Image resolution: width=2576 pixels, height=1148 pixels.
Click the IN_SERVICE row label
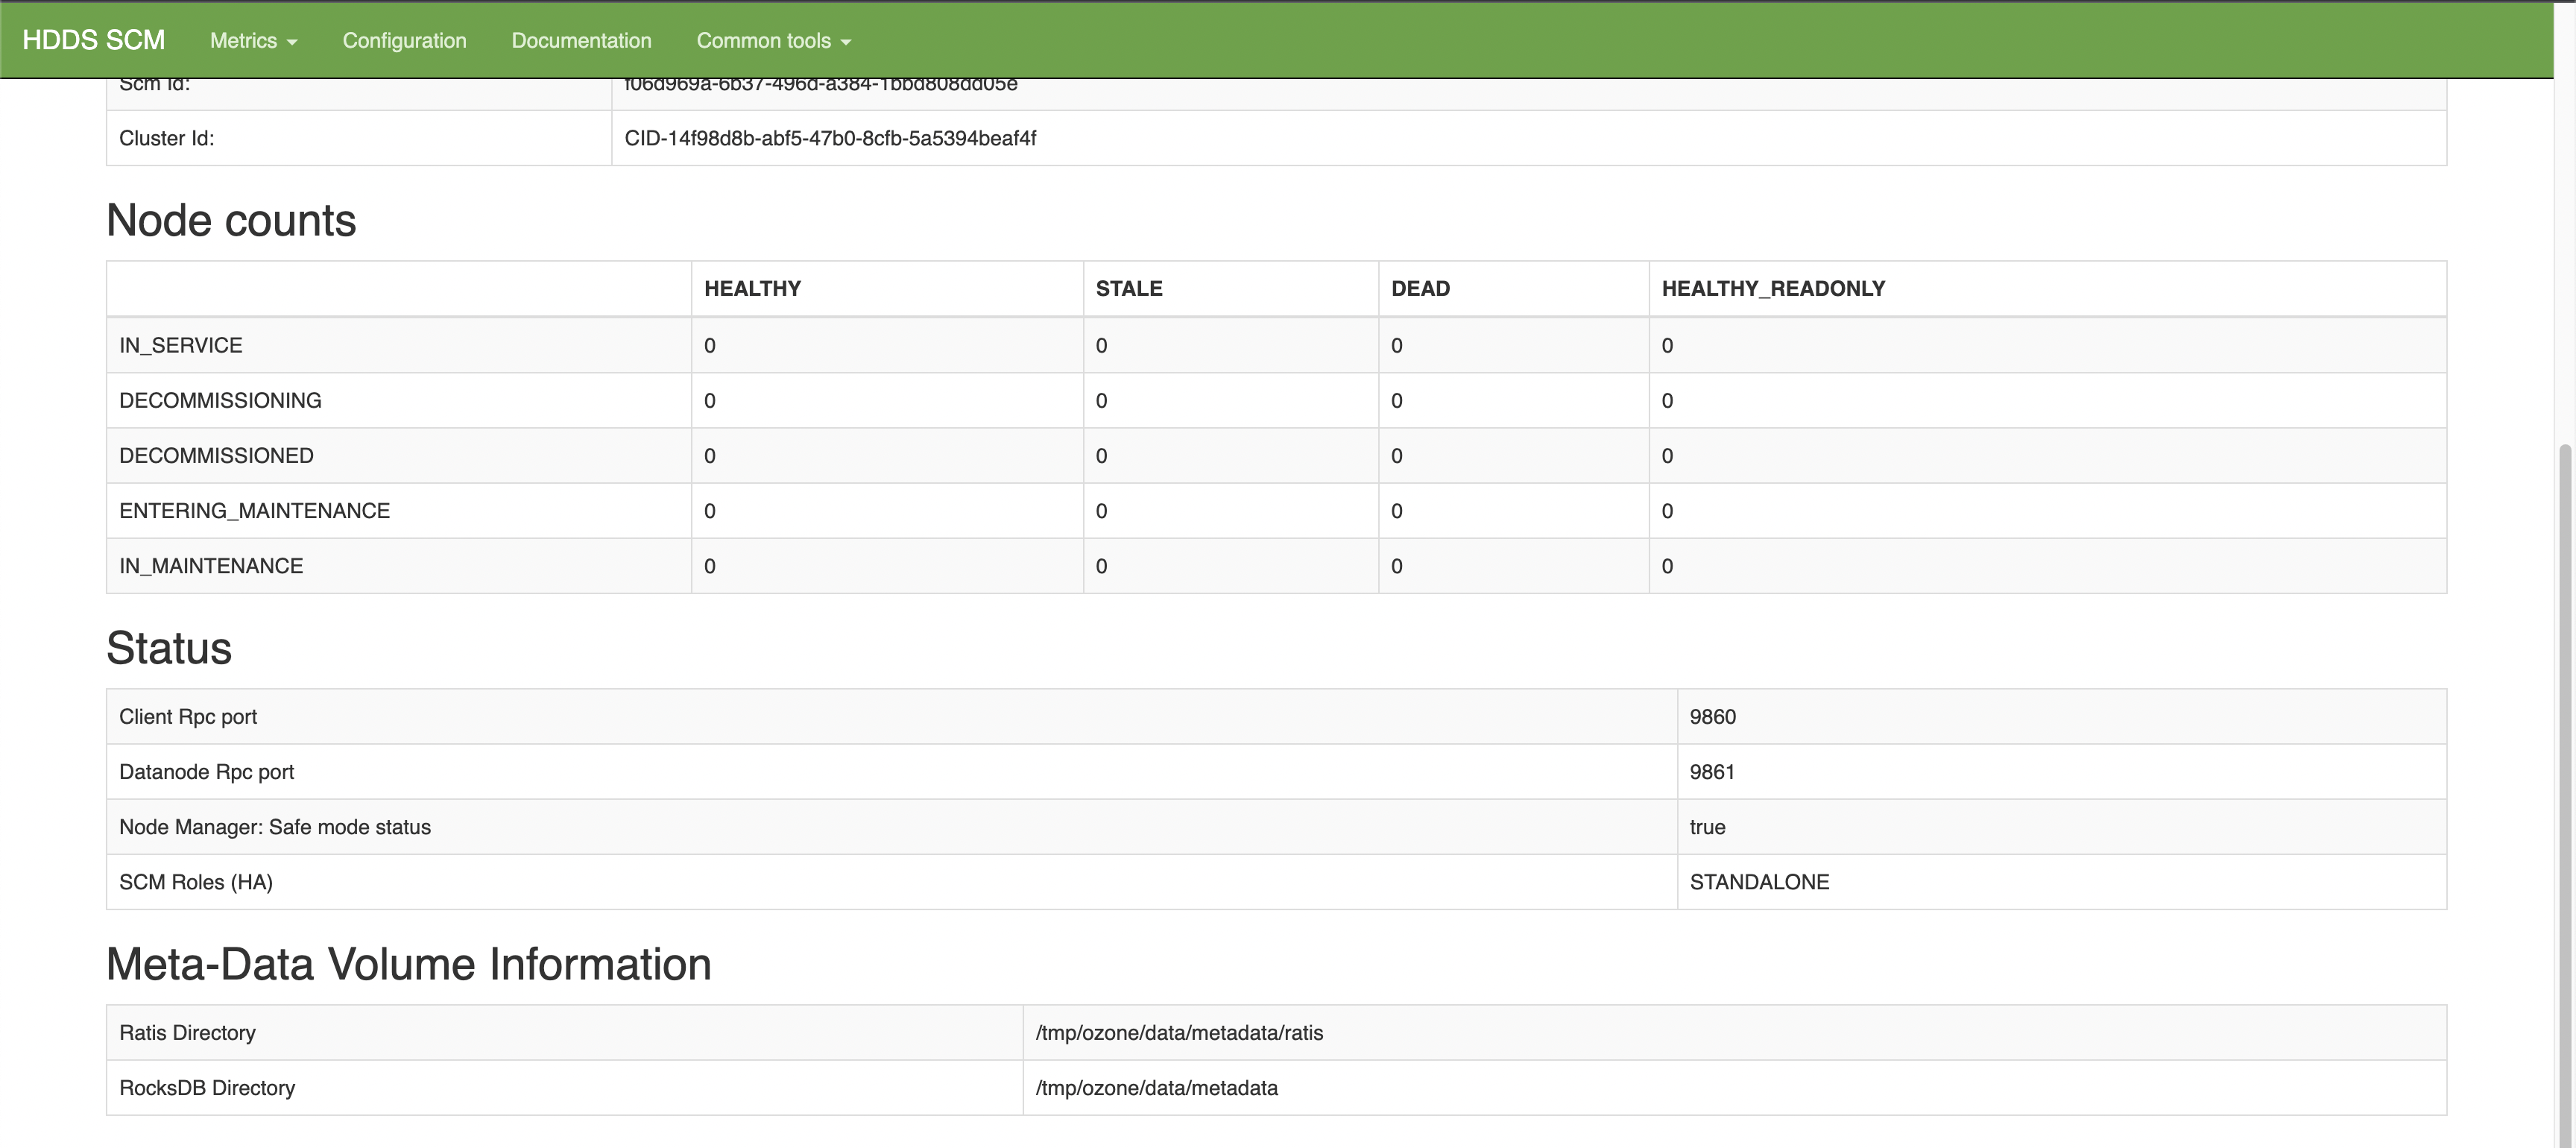pos(181,345)
